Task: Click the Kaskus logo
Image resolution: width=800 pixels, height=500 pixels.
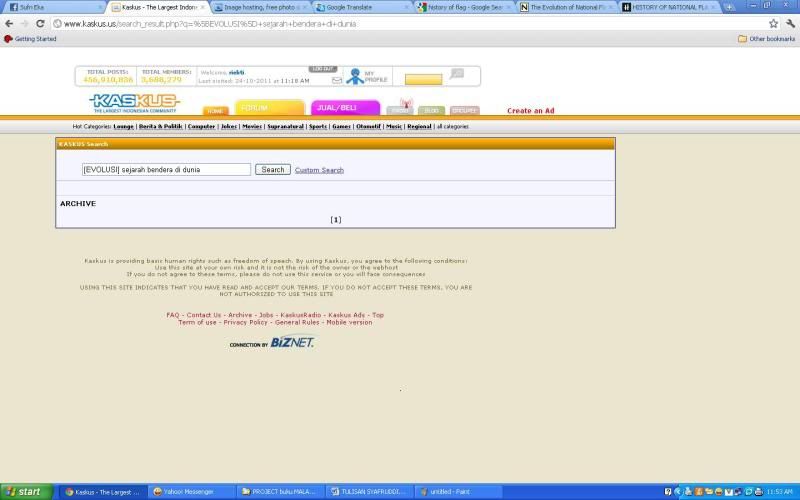Action: click(x=135, y=103)
